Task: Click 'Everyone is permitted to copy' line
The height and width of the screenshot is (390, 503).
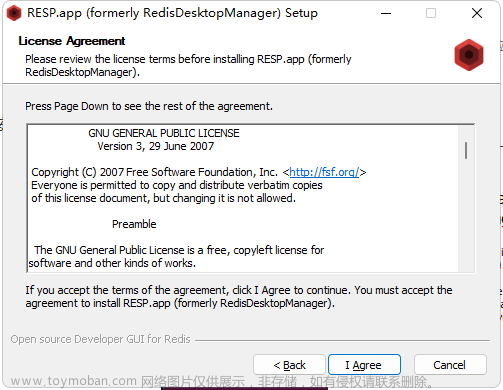Action: click(x=177, y=185)
